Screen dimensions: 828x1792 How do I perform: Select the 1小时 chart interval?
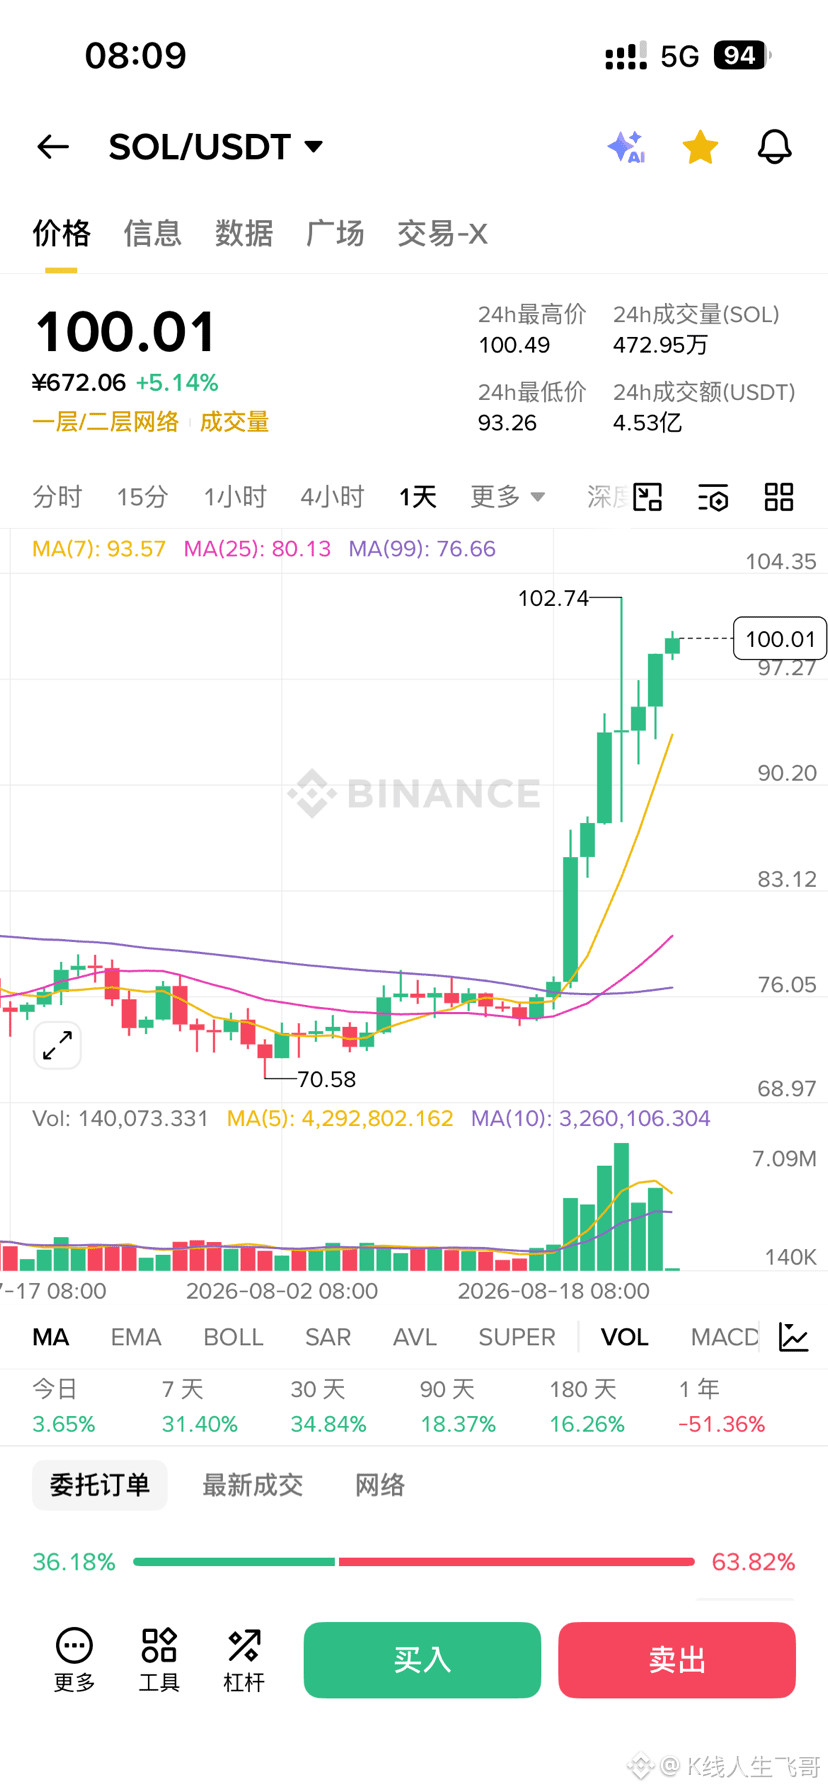point(235,497)
